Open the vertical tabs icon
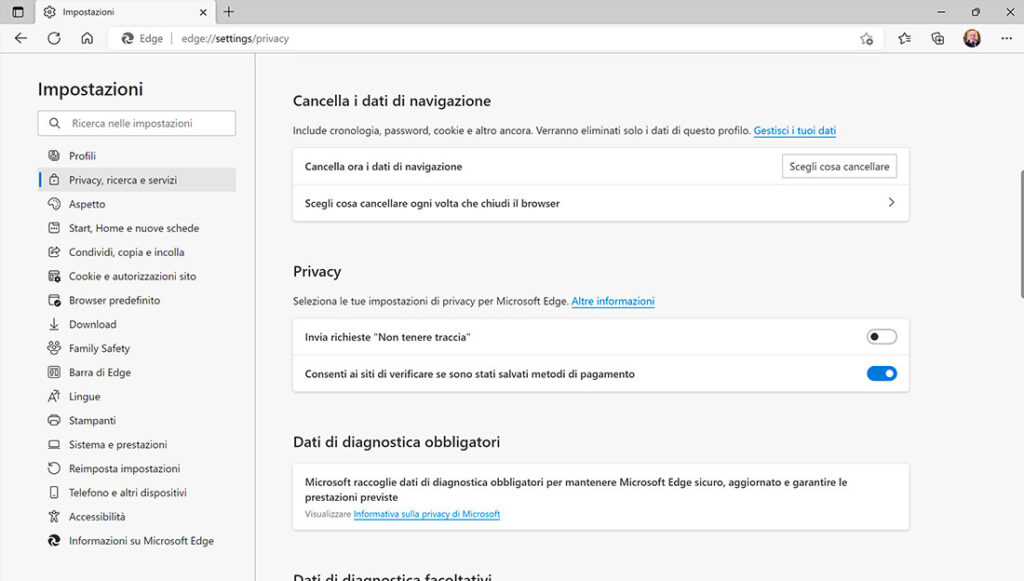1024x581 pixels. coord(18,12)
